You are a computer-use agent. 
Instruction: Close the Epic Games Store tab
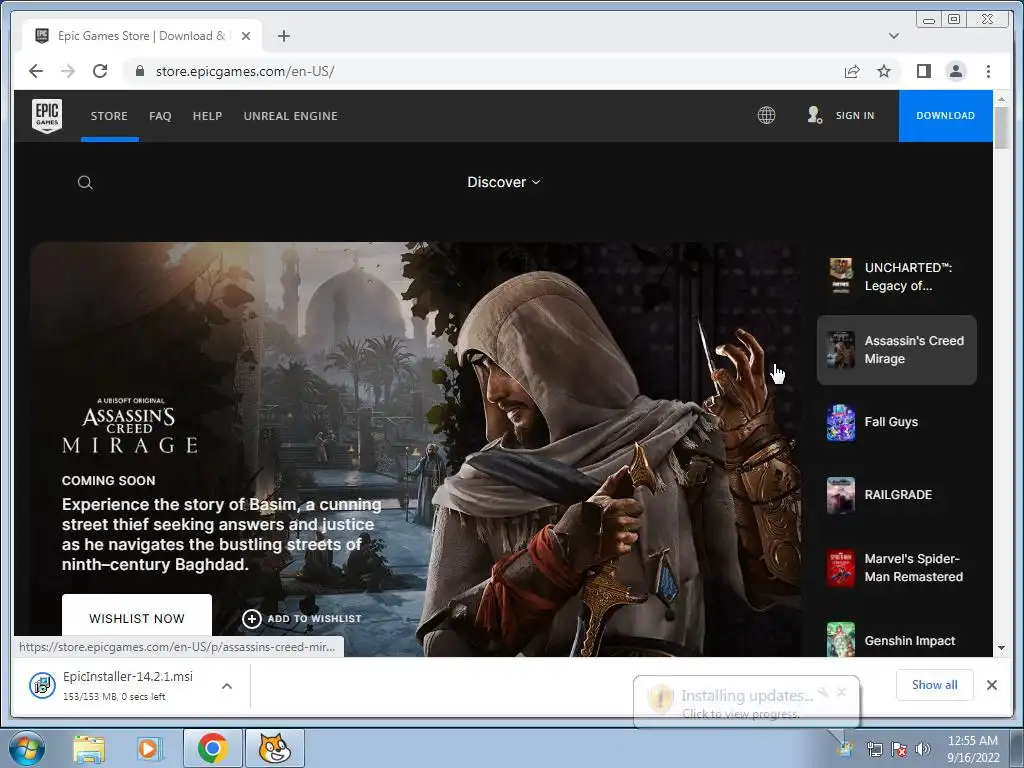click(x=246, y=36)
